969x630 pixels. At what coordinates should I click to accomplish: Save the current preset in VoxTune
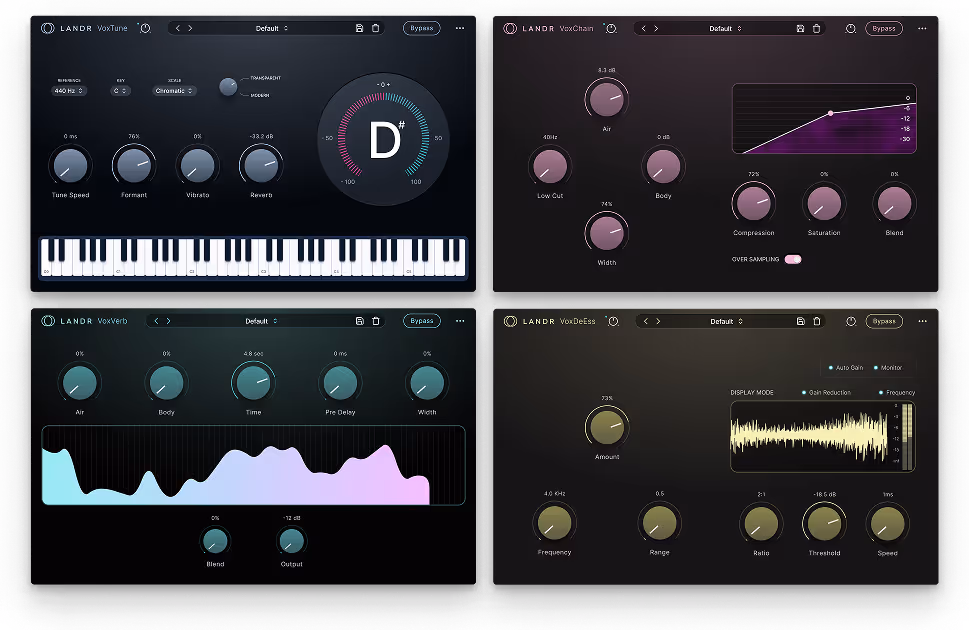(x=359, y=28)
